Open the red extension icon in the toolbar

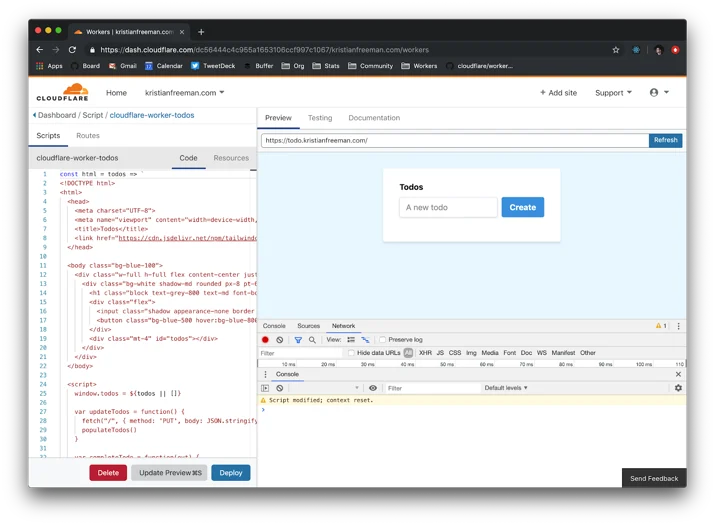(x=675, y=50)
